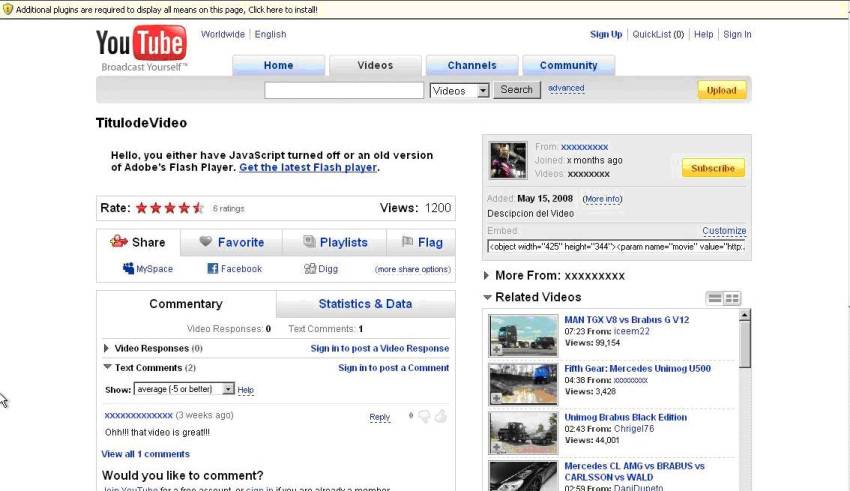
Task: Click the Flag icon
Action: point(407,242)
